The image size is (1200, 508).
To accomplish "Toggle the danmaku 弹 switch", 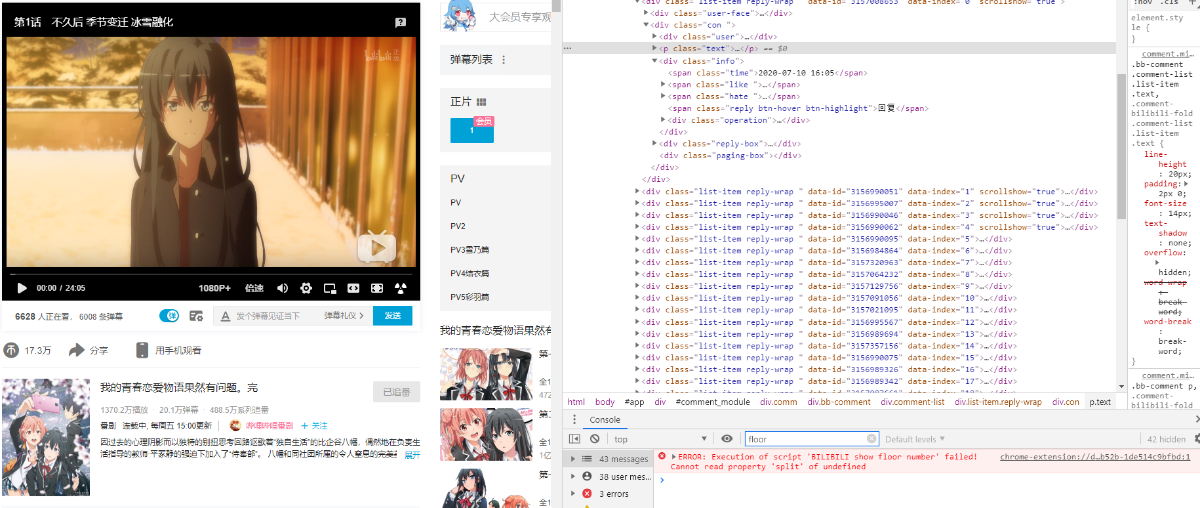I will coord(169,316).
